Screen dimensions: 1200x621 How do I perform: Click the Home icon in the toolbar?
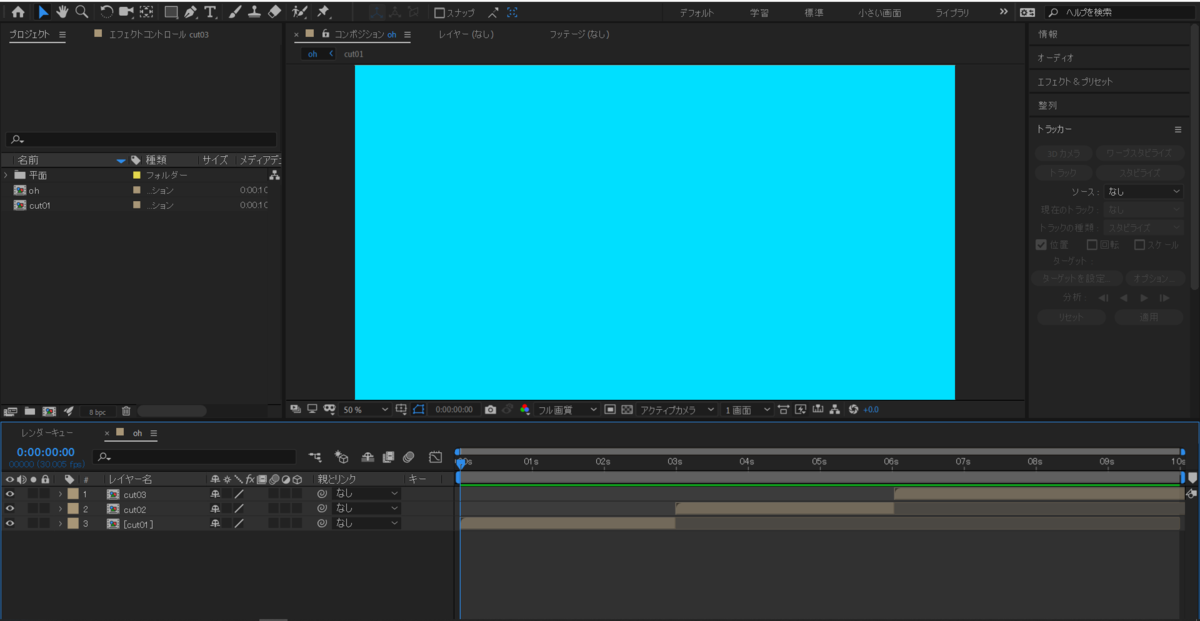pyautogui.click(x=18, y=13)
